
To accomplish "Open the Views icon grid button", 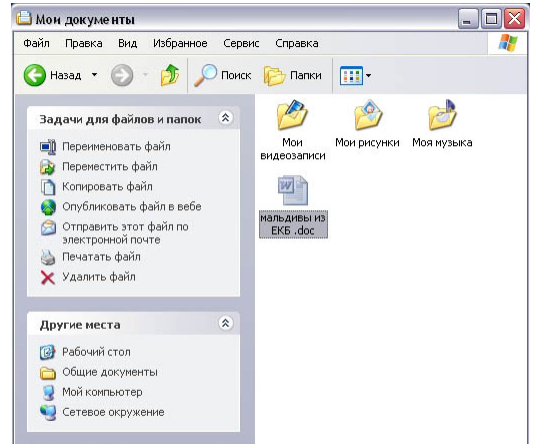I will pos(351,75).
